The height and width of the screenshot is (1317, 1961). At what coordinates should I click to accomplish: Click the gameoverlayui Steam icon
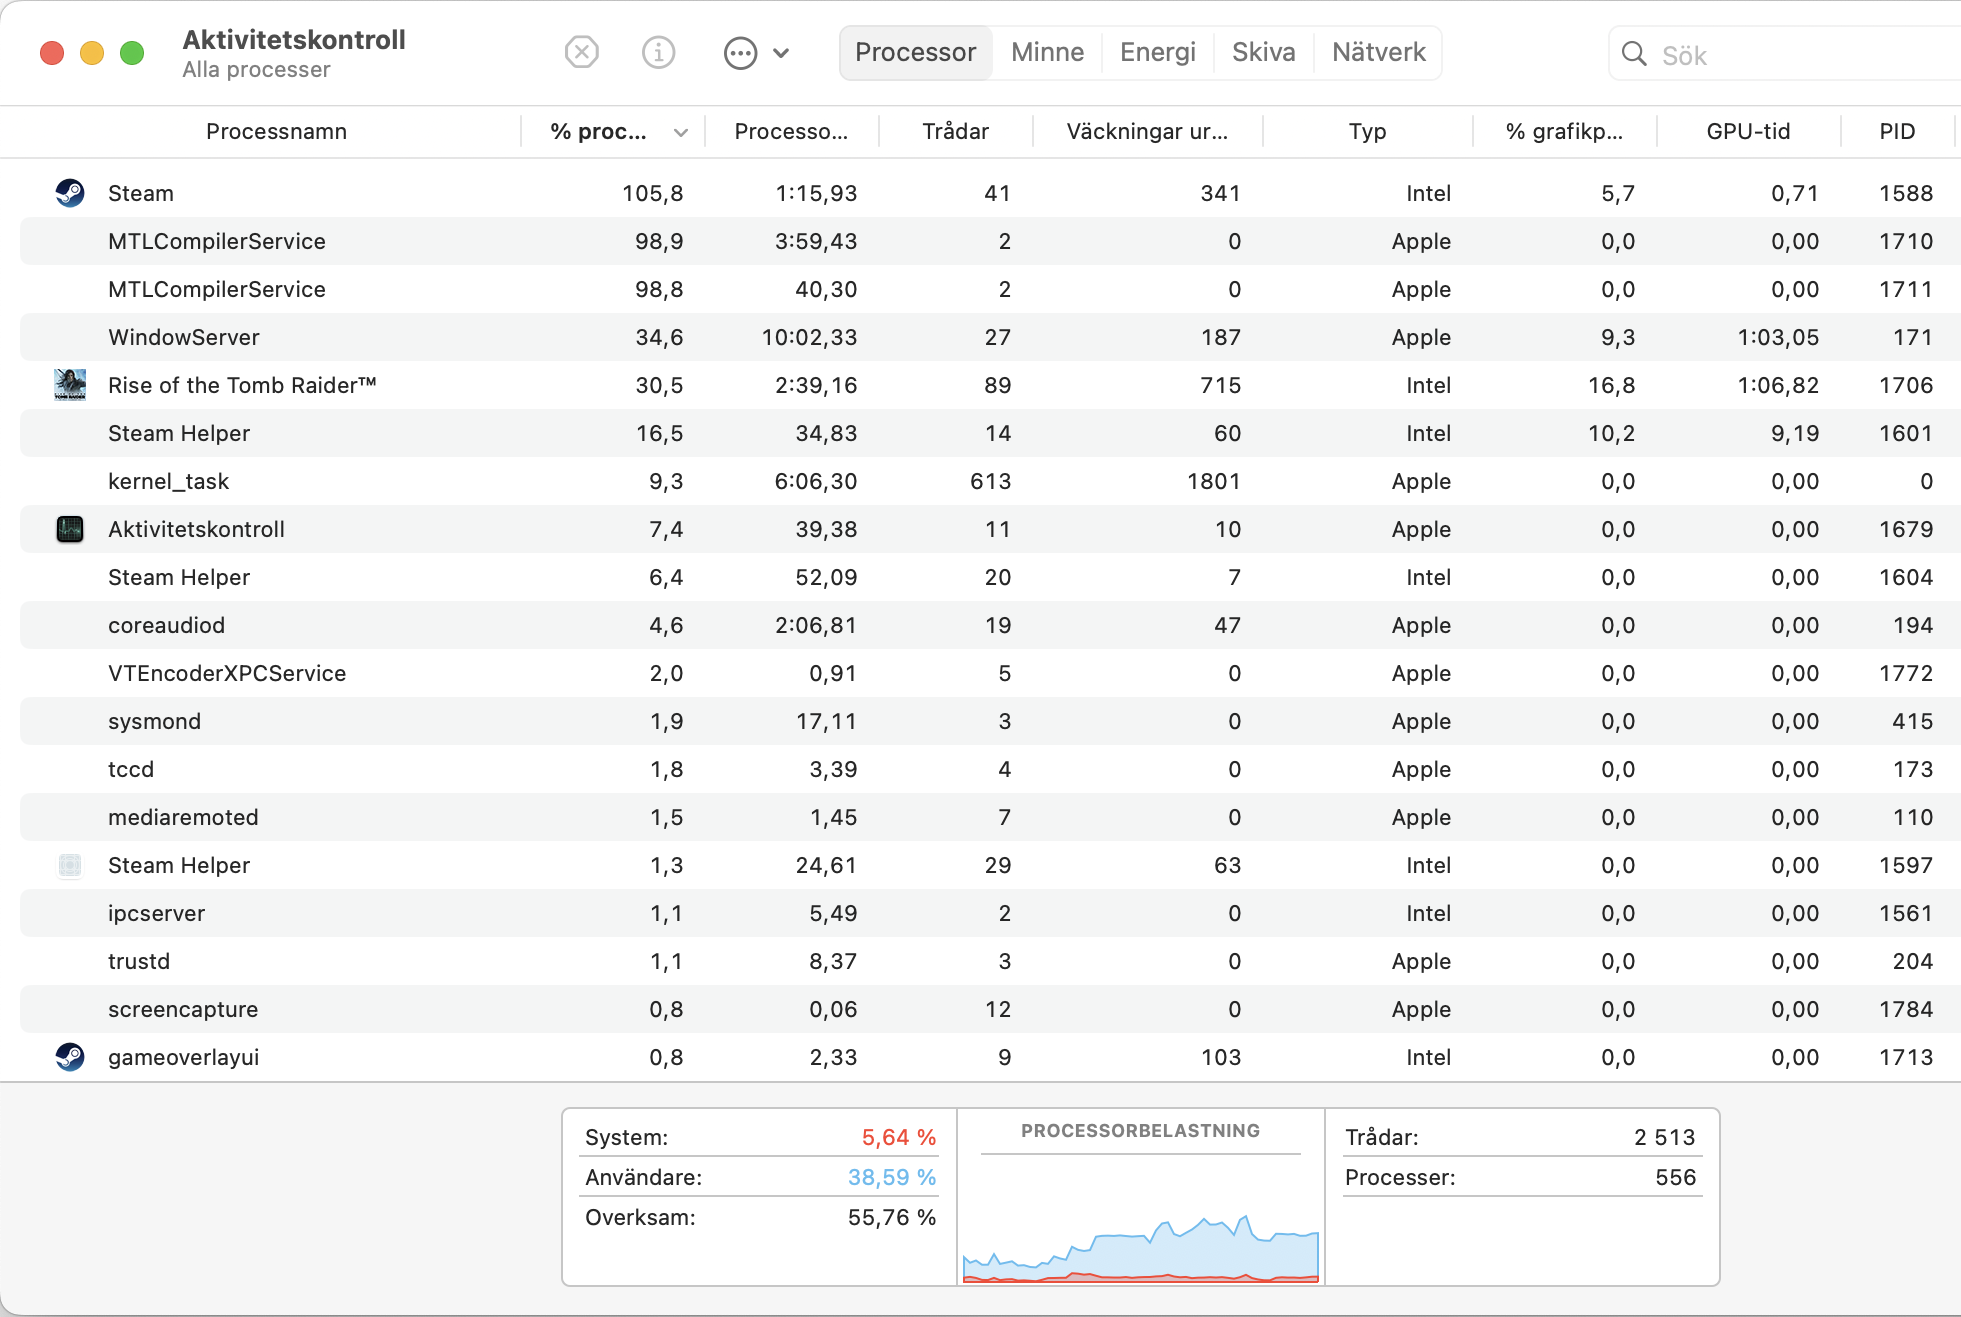[70, 1057]
